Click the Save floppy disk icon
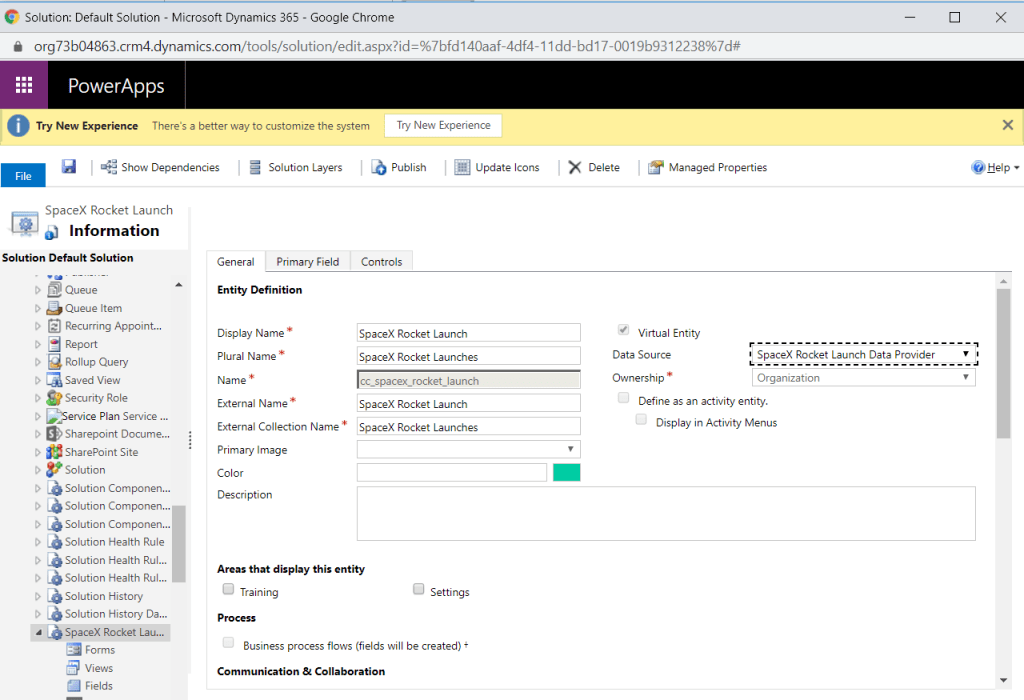The image size is (1024, 700). click(x=69, y=167)
